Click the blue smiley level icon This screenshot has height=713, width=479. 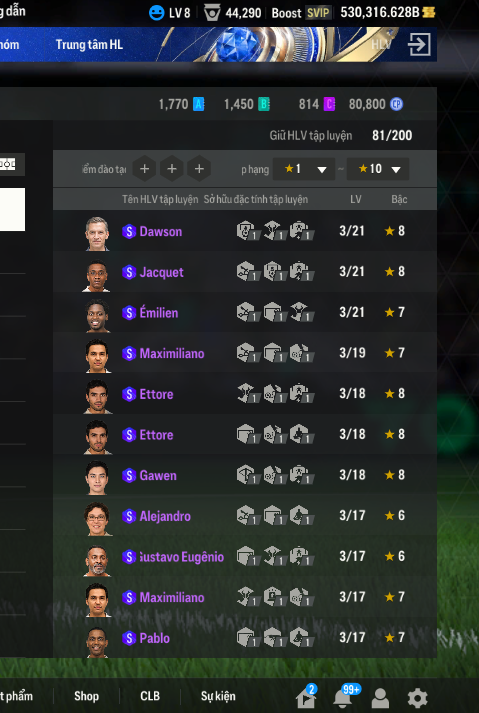click(156, 13)
